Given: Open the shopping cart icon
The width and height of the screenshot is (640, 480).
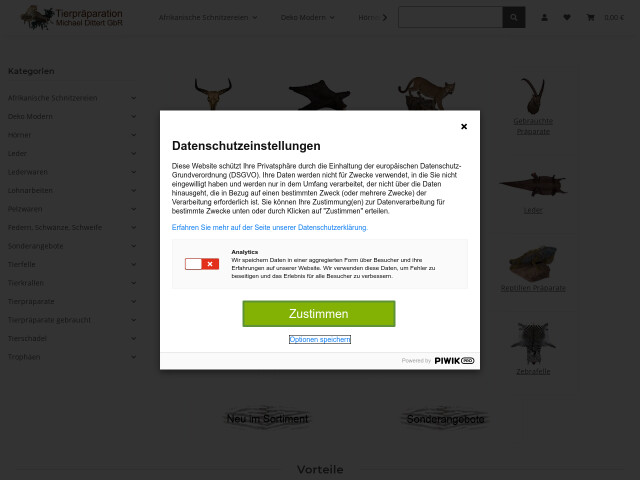Looking at the screenshot, I should (x=590, y=18).
